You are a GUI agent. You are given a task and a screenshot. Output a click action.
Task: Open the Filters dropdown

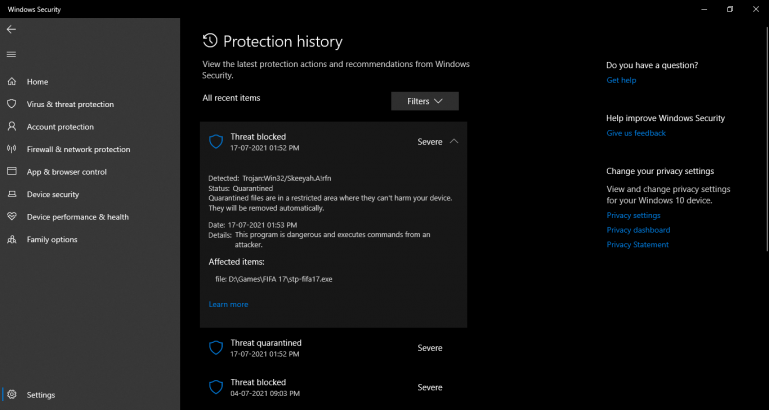tap(425, 101)
